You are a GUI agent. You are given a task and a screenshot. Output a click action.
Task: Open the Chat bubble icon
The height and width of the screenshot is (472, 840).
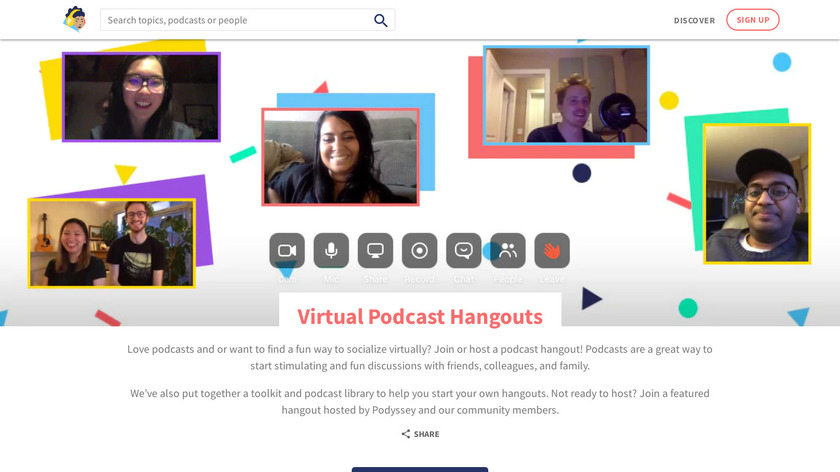pyautogui.click(x=463, y=251)
